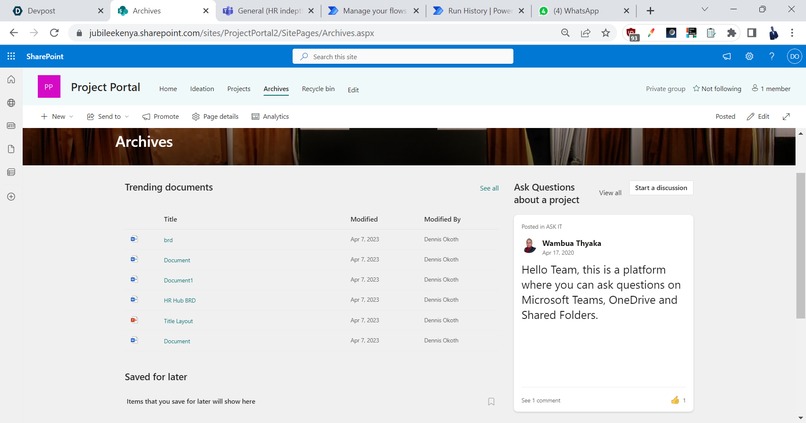Open the Projects navigation item

pyautogui.click(x=239, y=89)
